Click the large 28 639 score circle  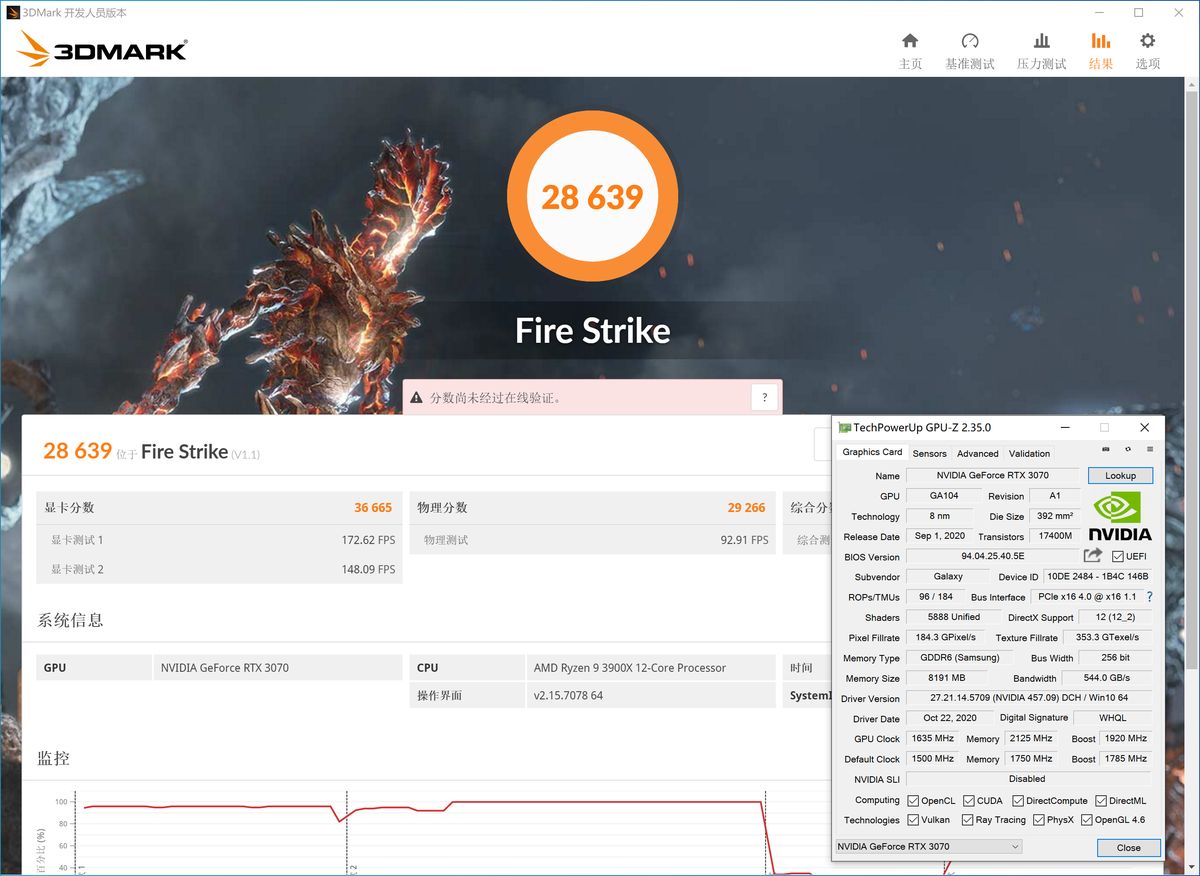[x=592, y=196]
